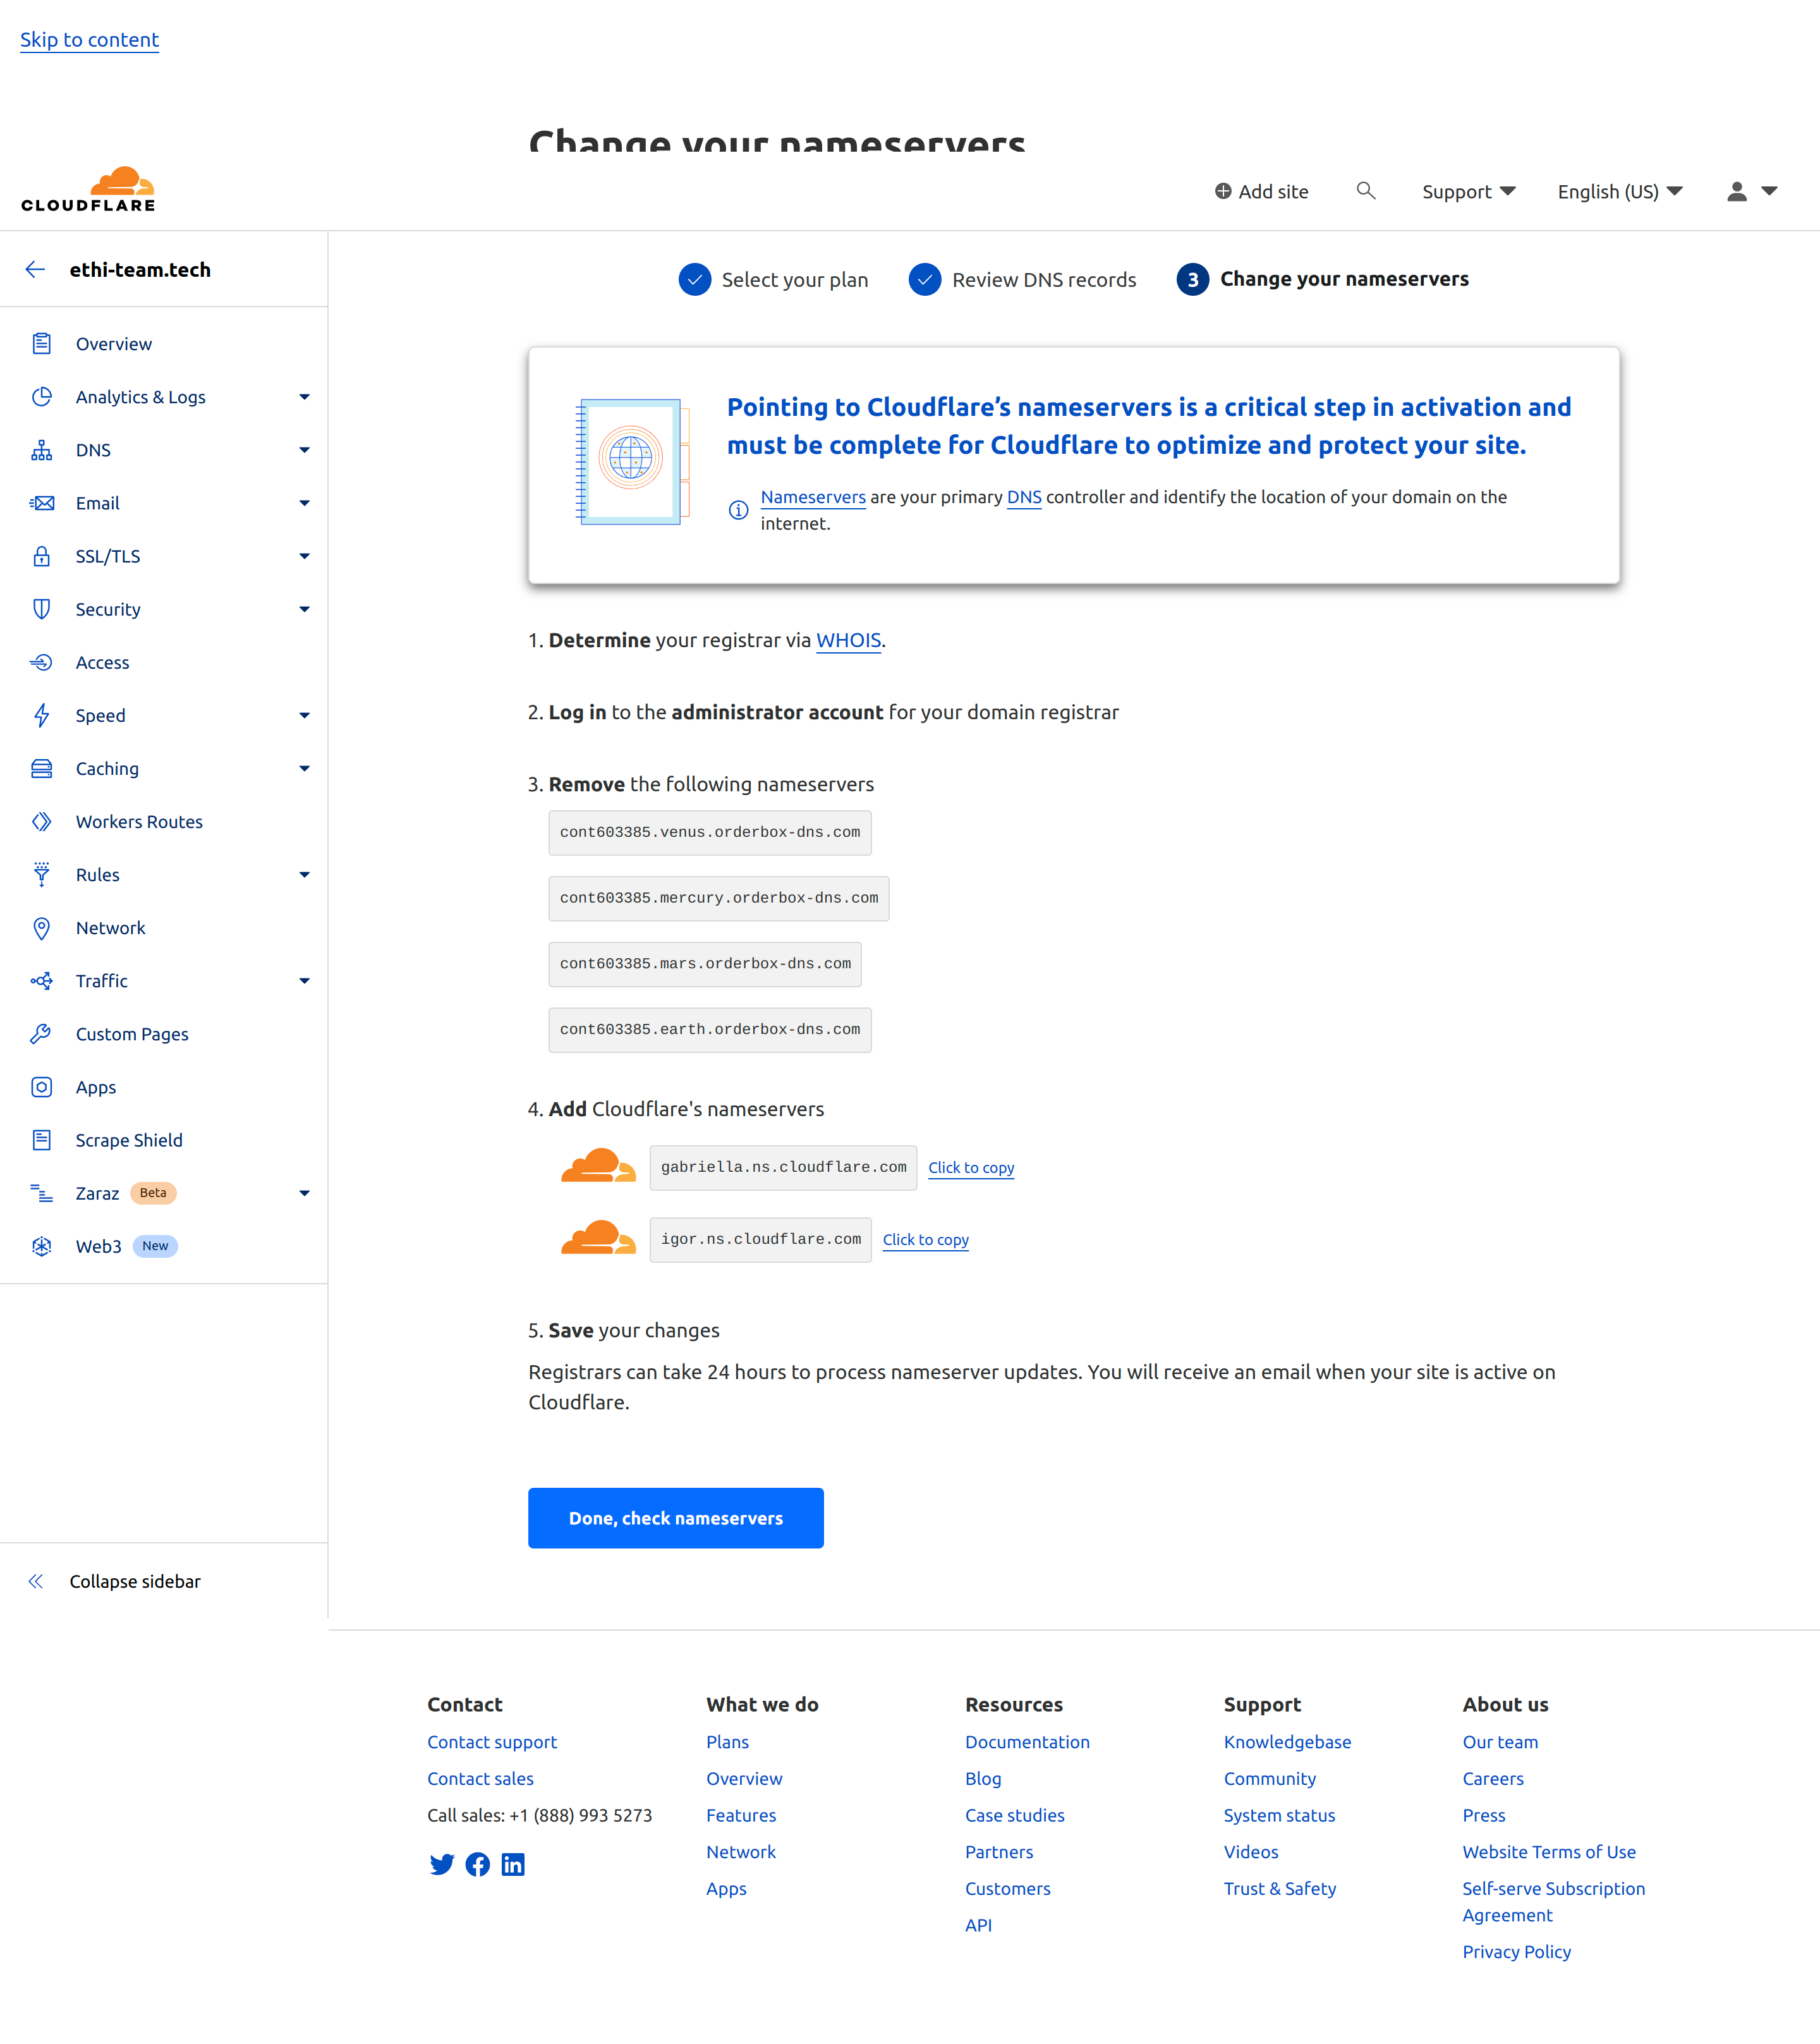This screenshot has width=1820, height=2044.
Task: Click the back arrow beside ethi-team.tech
Action: pyautogui.click(x=36, y=269)
